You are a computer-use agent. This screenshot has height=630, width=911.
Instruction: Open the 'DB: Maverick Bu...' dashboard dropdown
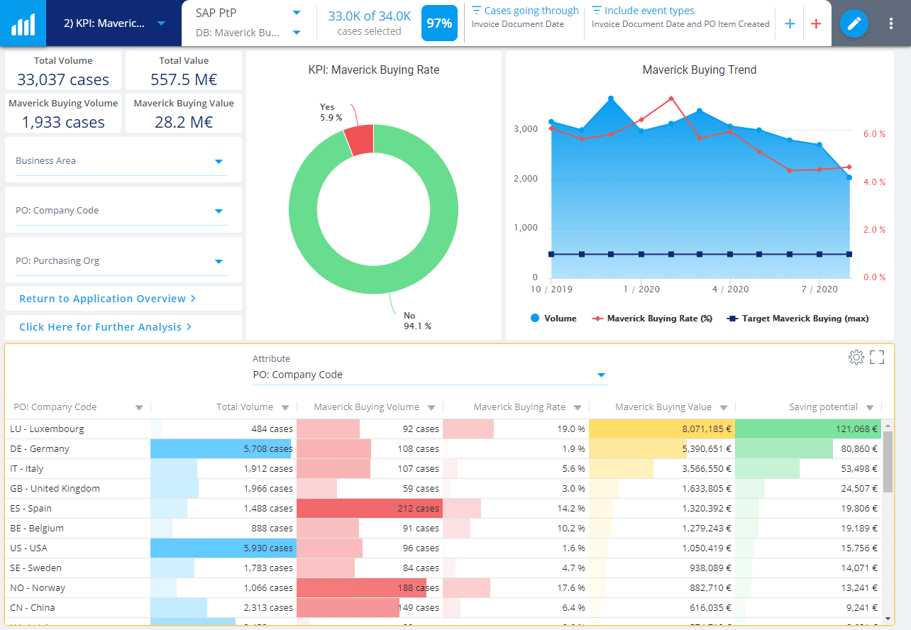click(296, 33)
